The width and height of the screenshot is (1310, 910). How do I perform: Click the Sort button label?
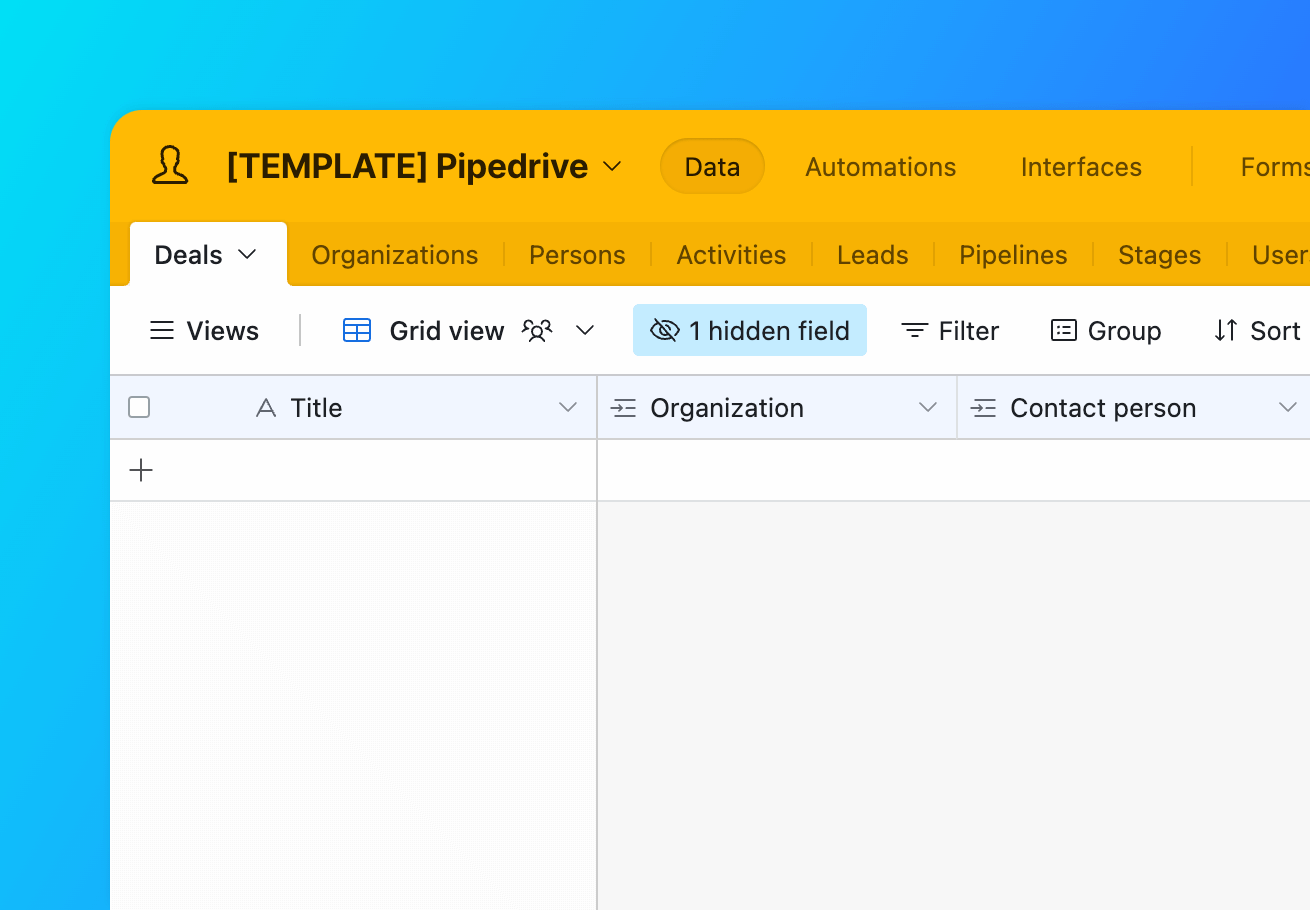pyautogui.click(x=1275, y=331)
